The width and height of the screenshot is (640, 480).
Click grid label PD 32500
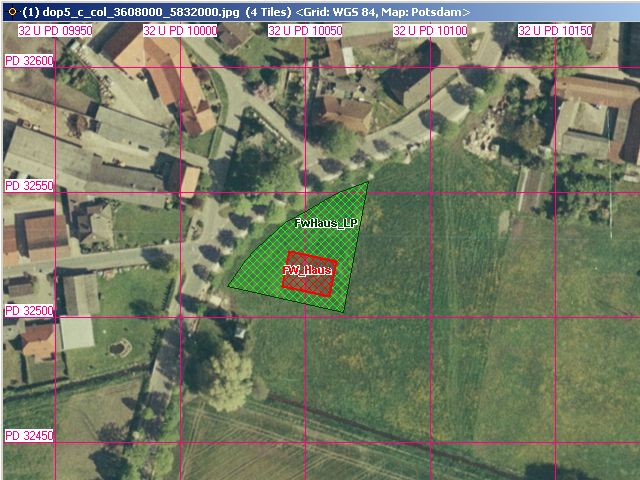pyautogui.click(x=29, y=311)
